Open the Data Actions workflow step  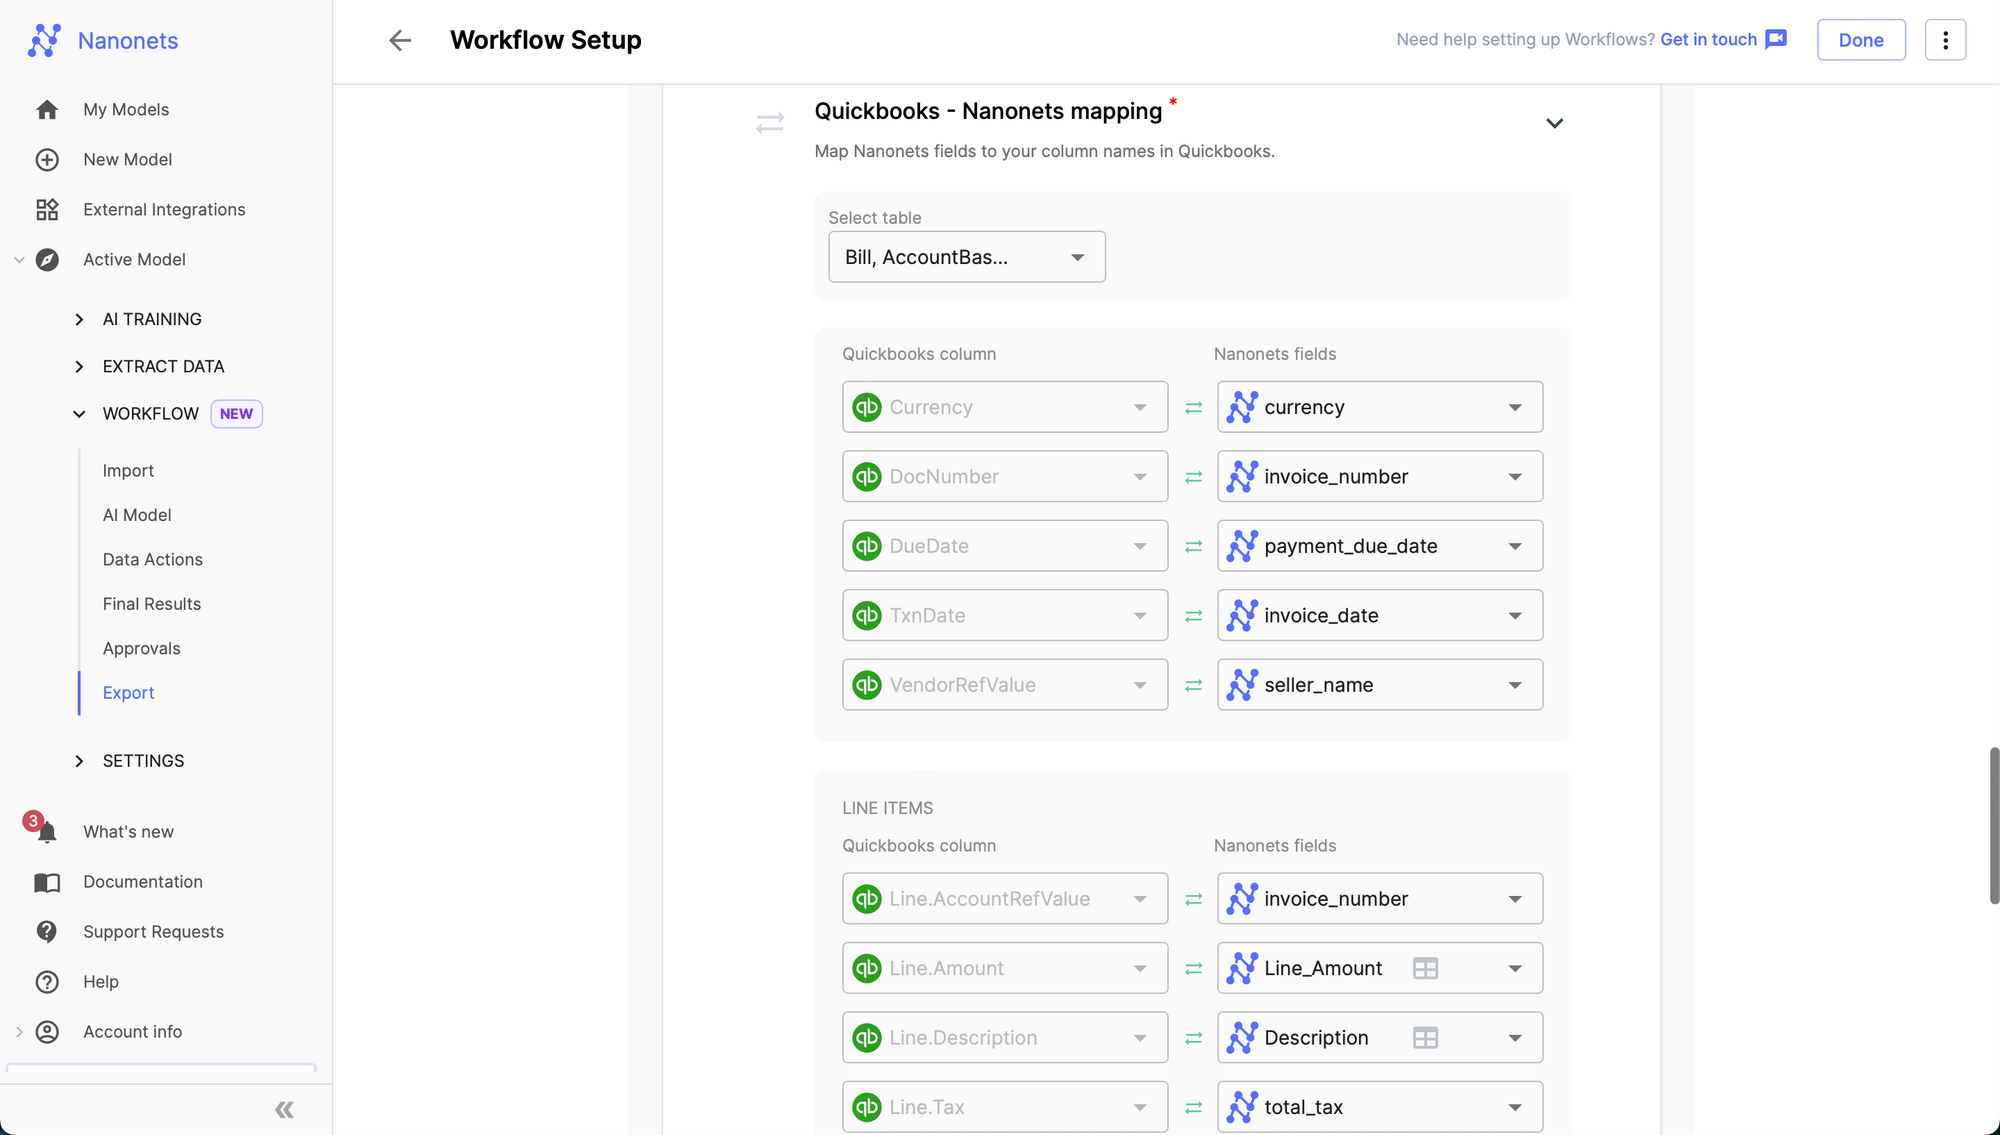[152, 559]
